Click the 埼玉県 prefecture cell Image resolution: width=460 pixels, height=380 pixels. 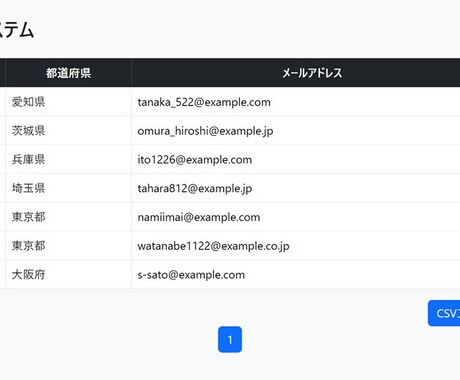[x=68, y=188]
